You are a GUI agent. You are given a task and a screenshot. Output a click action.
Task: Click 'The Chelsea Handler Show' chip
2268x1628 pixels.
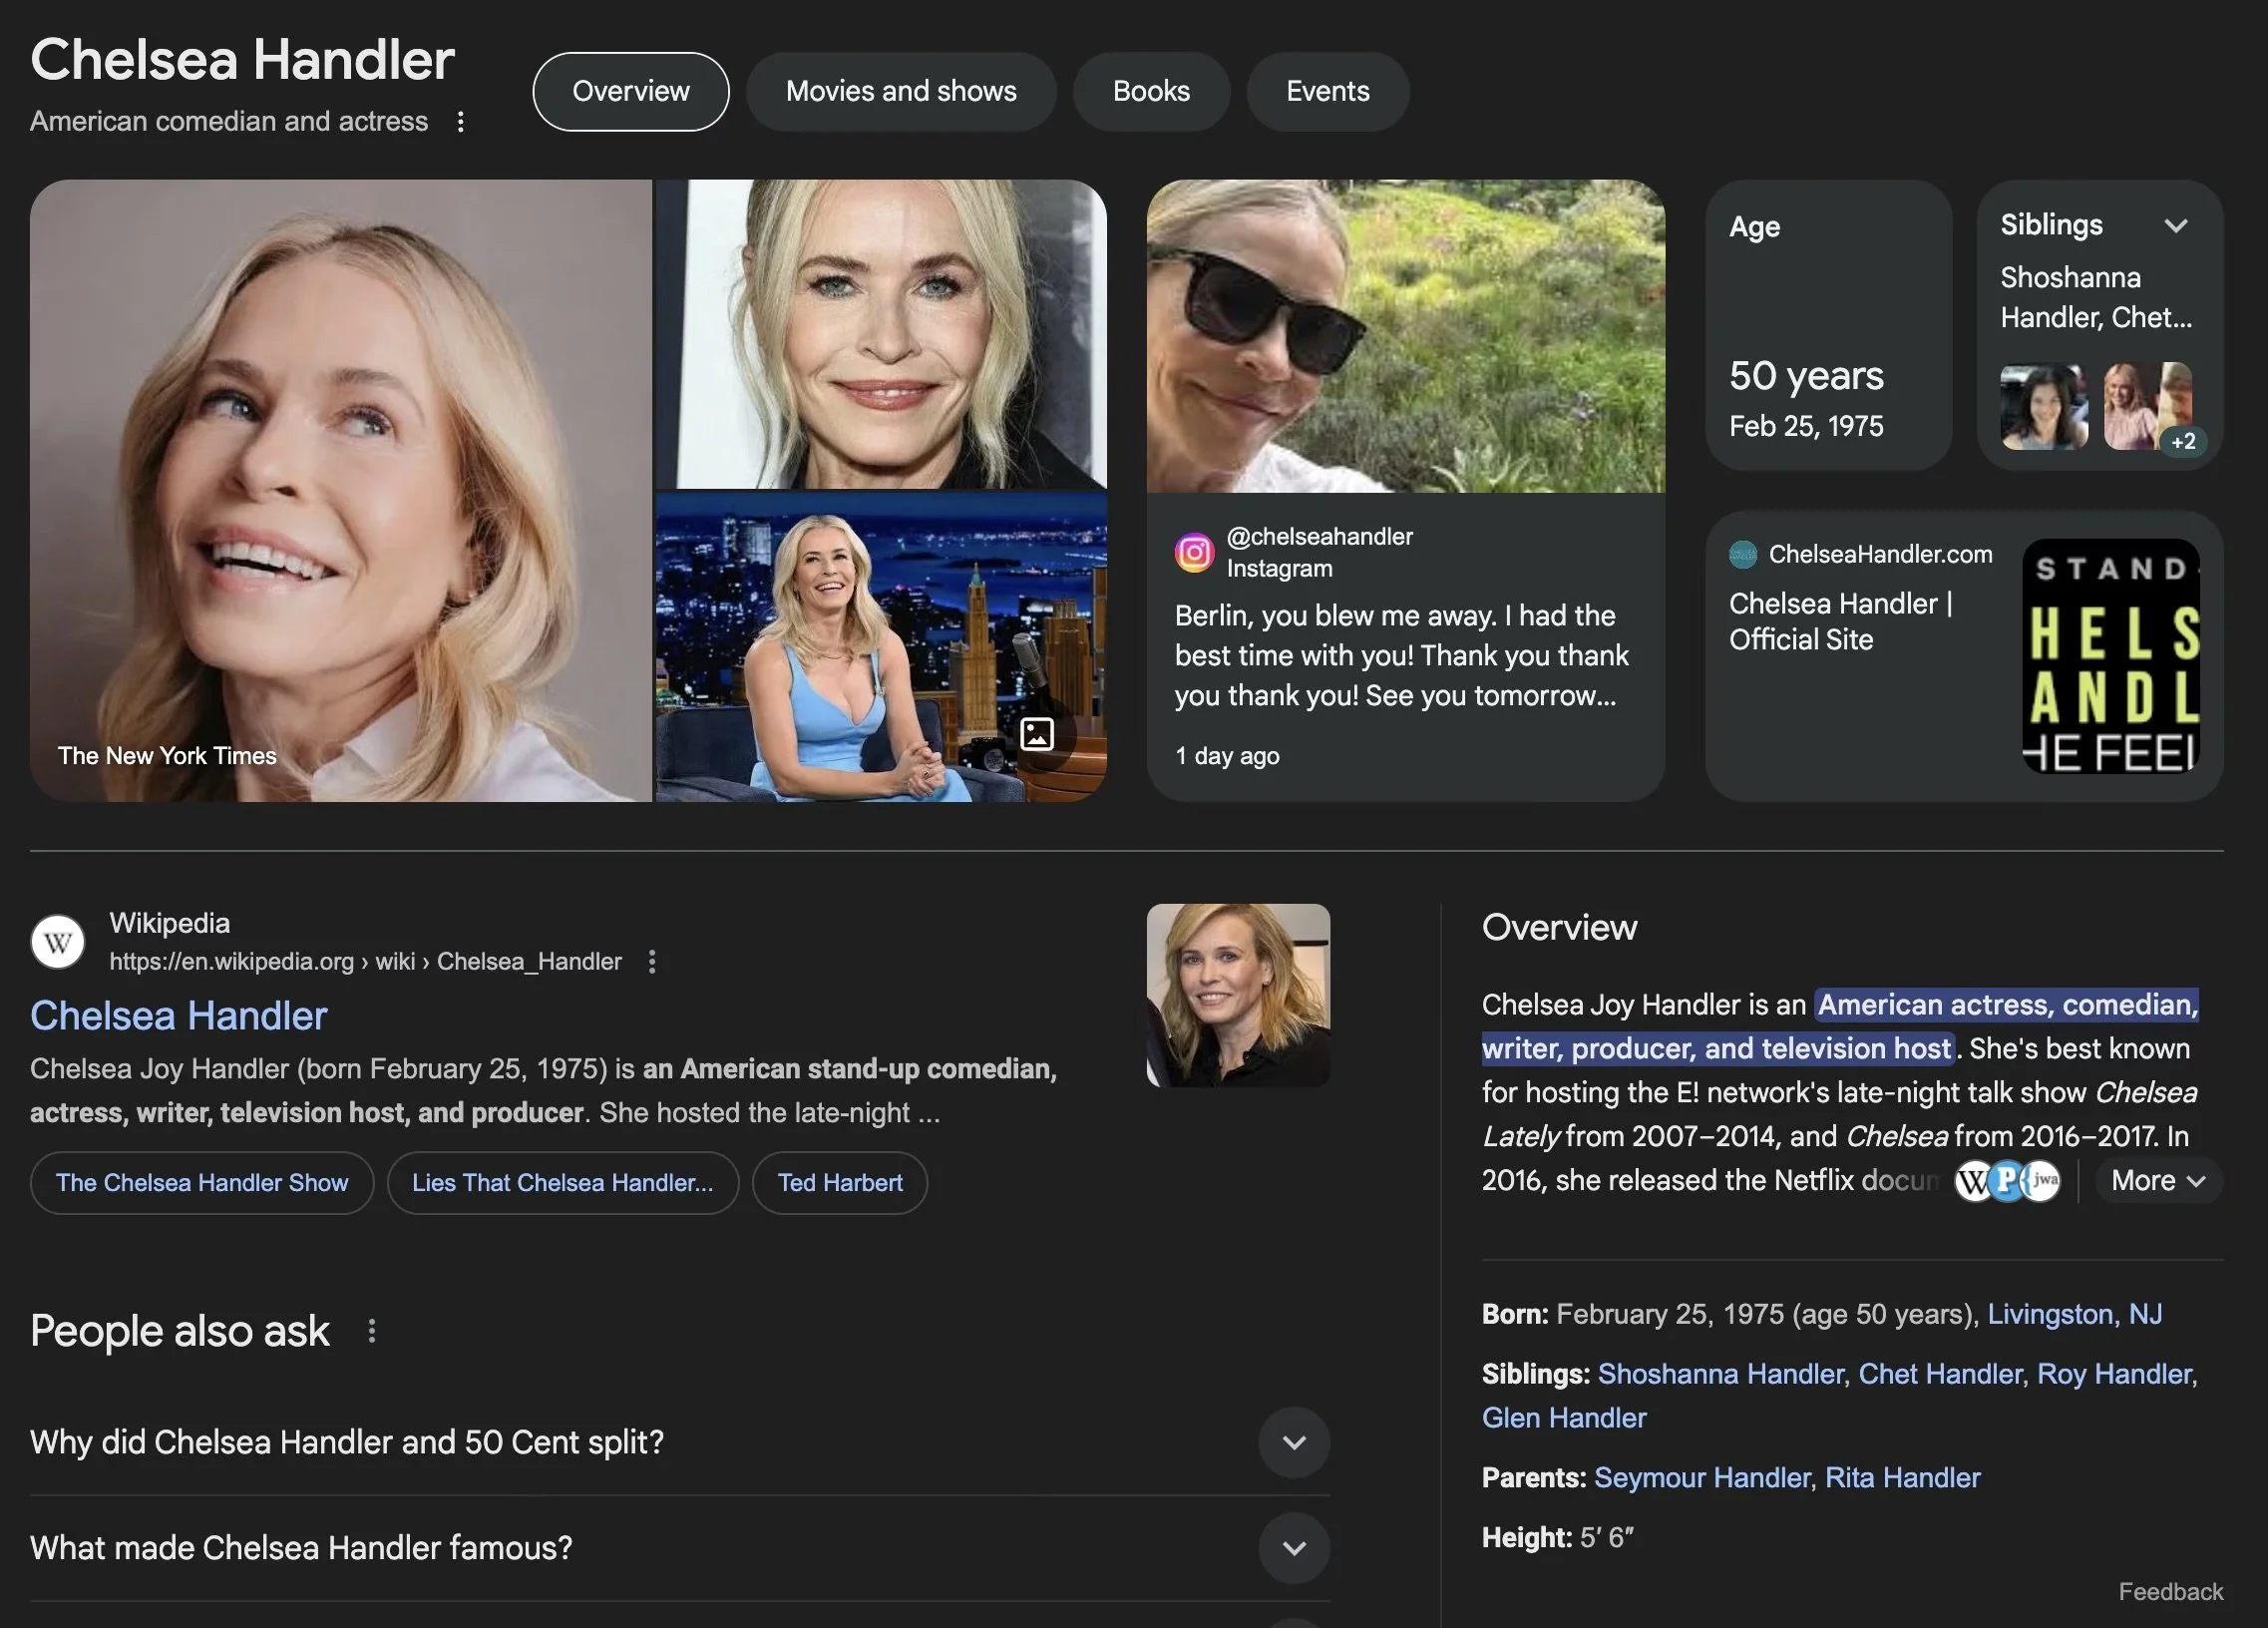[202, 1183]
